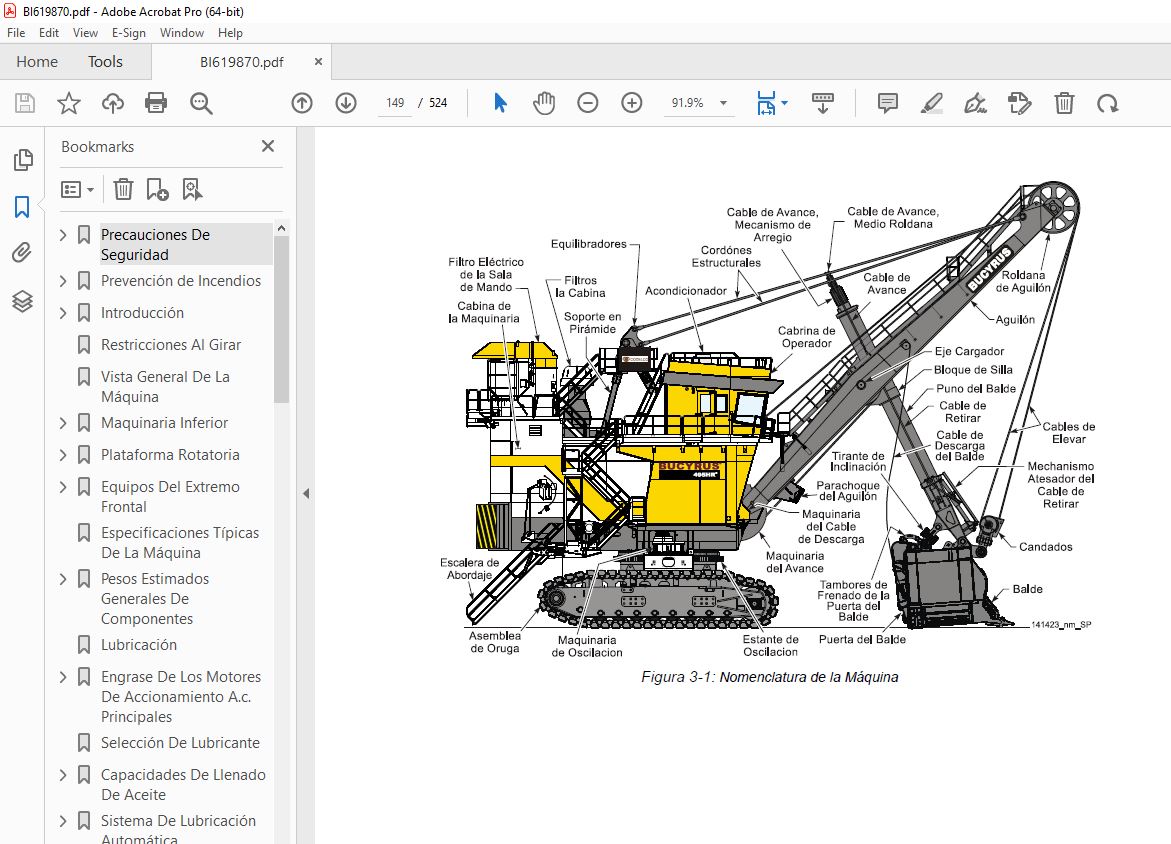The width and height of the screenshot is (1171, 844).
Task: Expand Precauciones De Seguridad bookmark
Action: click(x=63, y=235)
